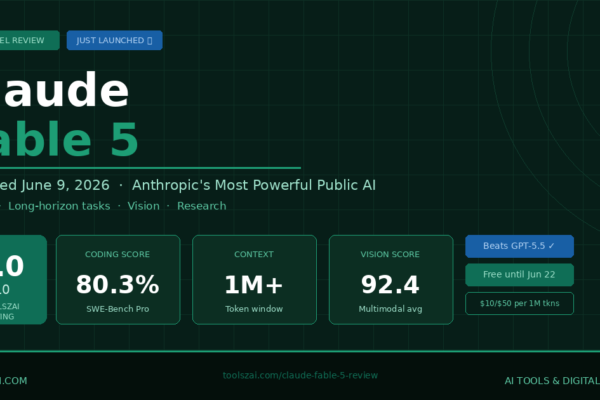
Task: Click the CONTEXT 1M+ card
Action: (x=254, y=280)
